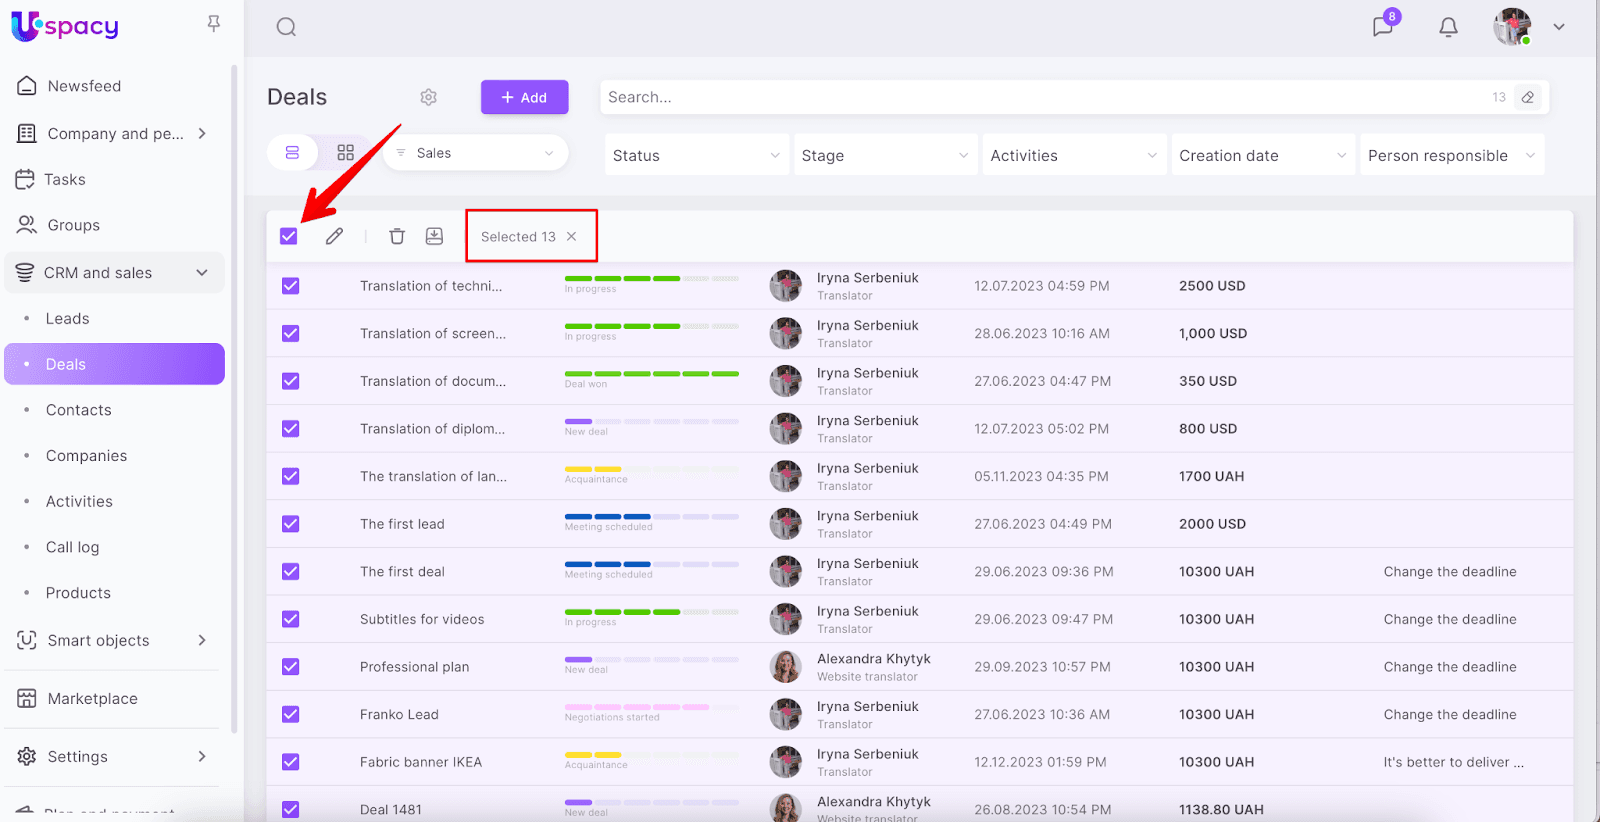Uncheck the select-all checkbox in table header
1600x822 pixels.
[x=289, y=236]
